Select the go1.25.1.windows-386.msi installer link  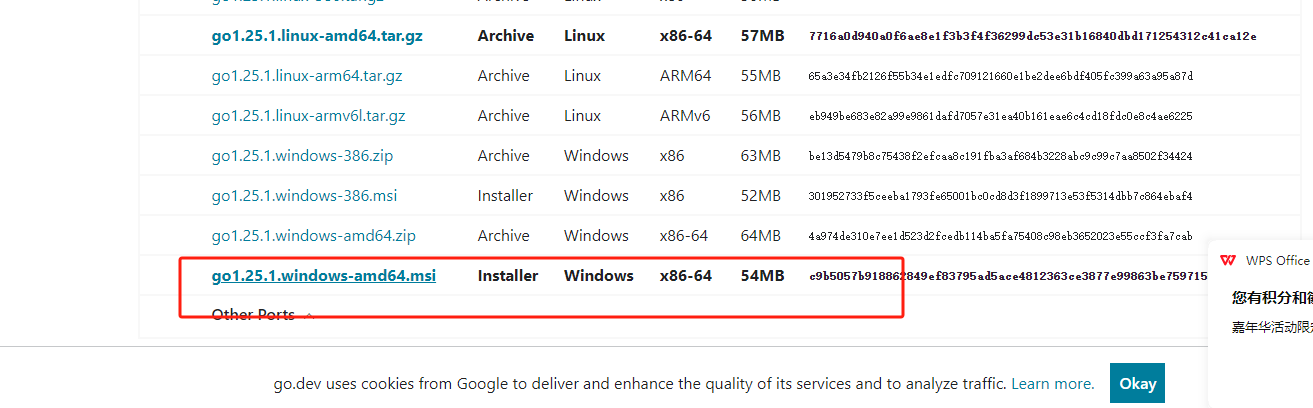304,196
